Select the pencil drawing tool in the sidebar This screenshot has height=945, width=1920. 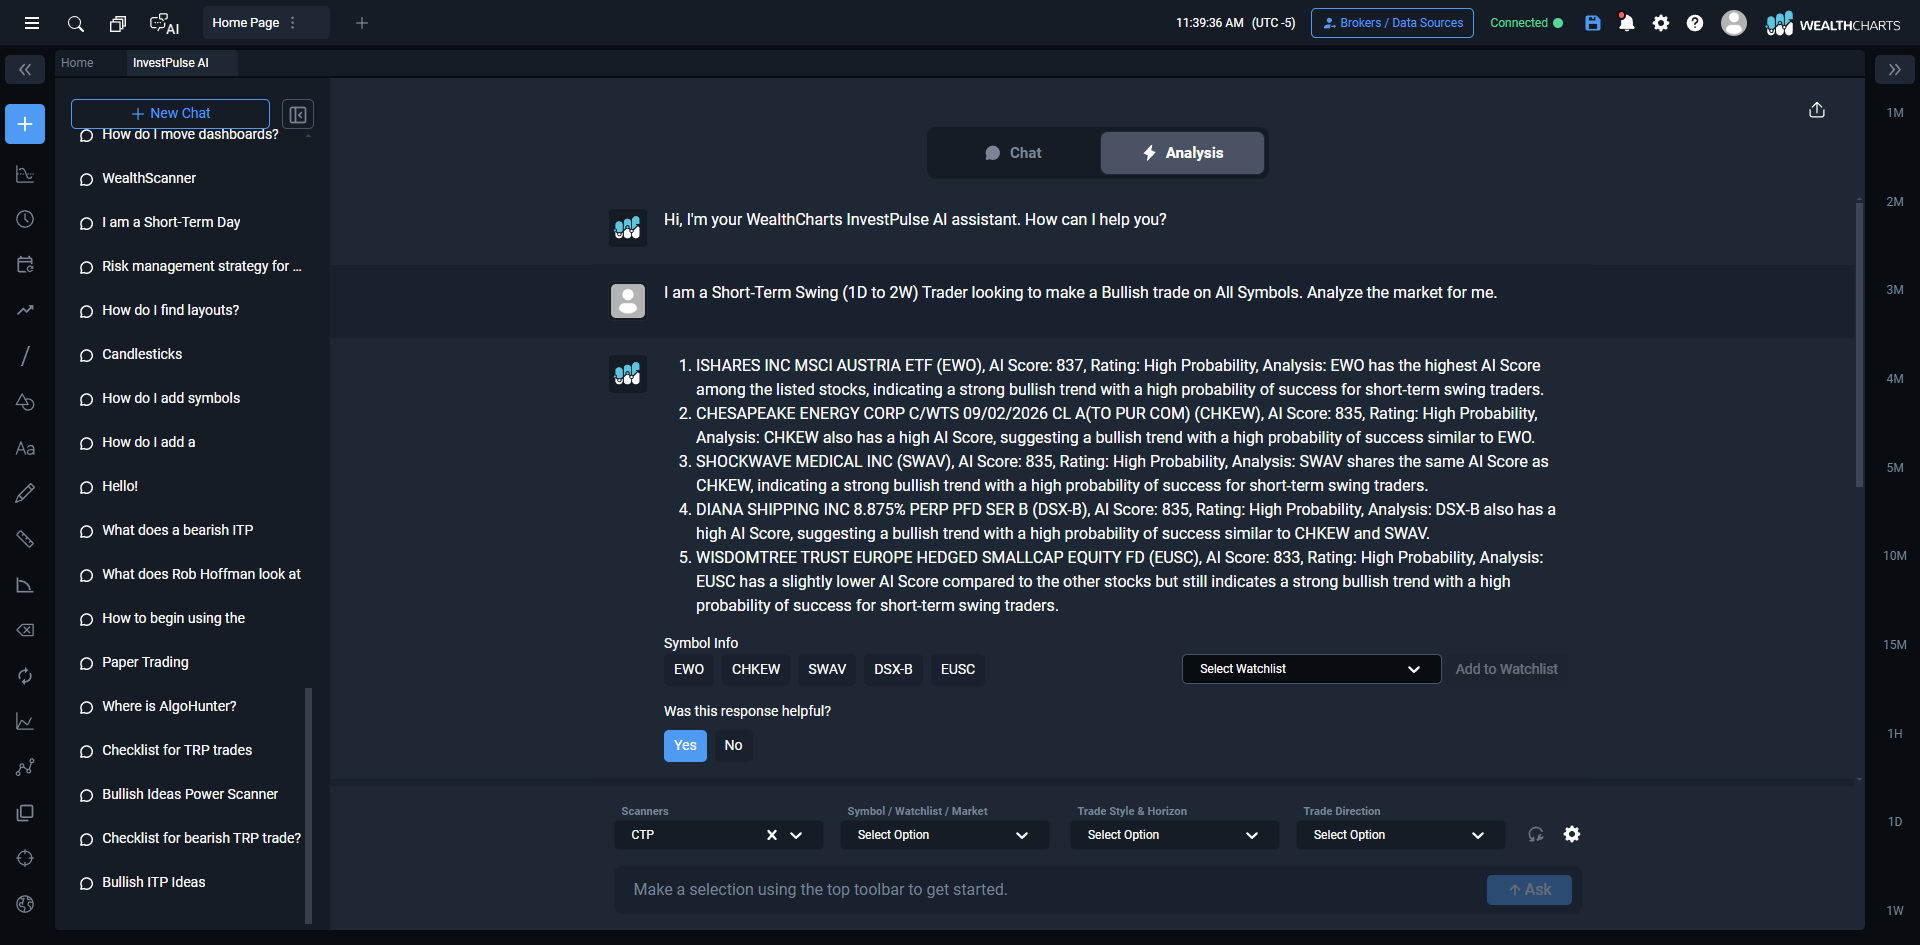pos(25,493)
